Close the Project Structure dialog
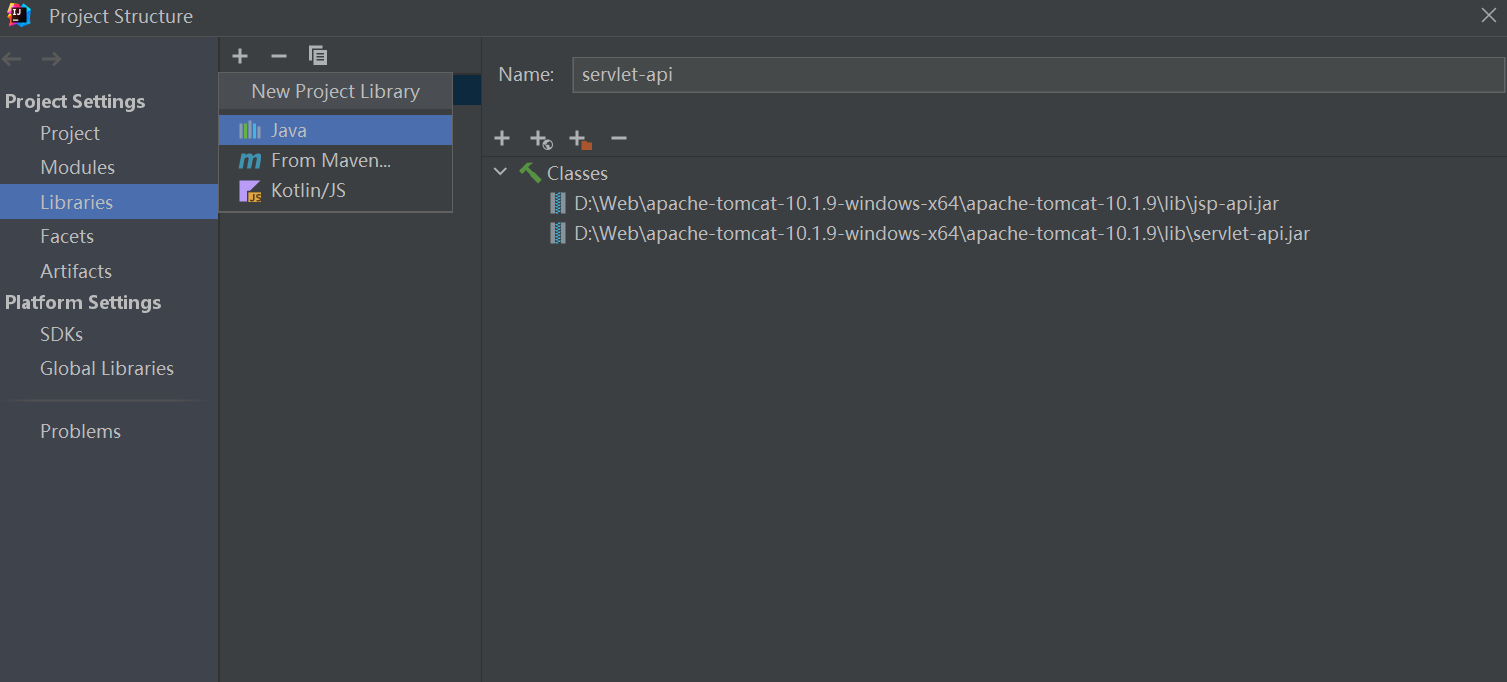This screenshot has width=1507, height=682. point(1488,14)
